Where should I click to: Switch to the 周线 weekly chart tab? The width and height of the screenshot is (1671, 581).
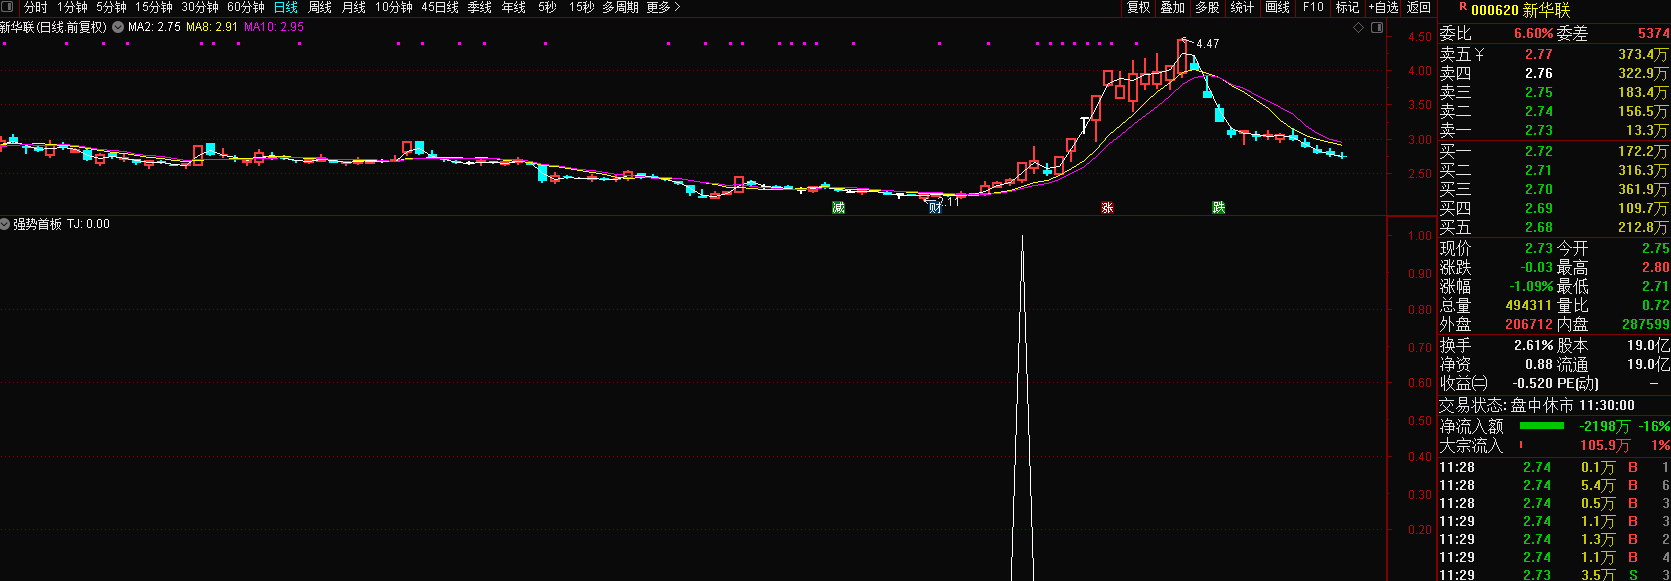pyautogui.click(x=320, y=7)
